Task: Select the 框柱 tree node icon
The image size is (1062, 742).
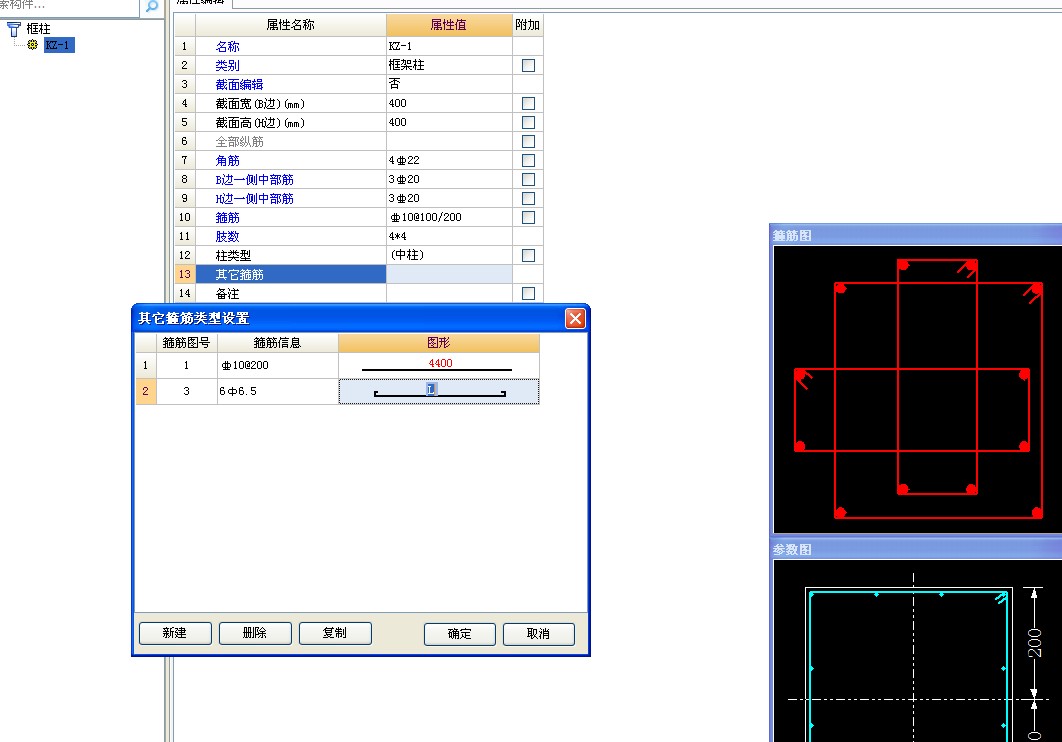Action: tap(14, 28)
